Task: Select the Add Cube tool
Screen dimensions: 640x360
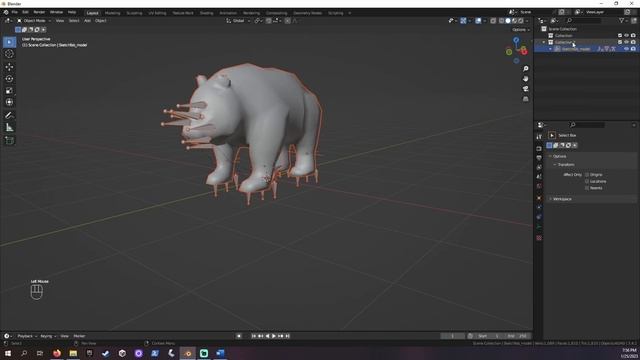Action: [9, 140]
